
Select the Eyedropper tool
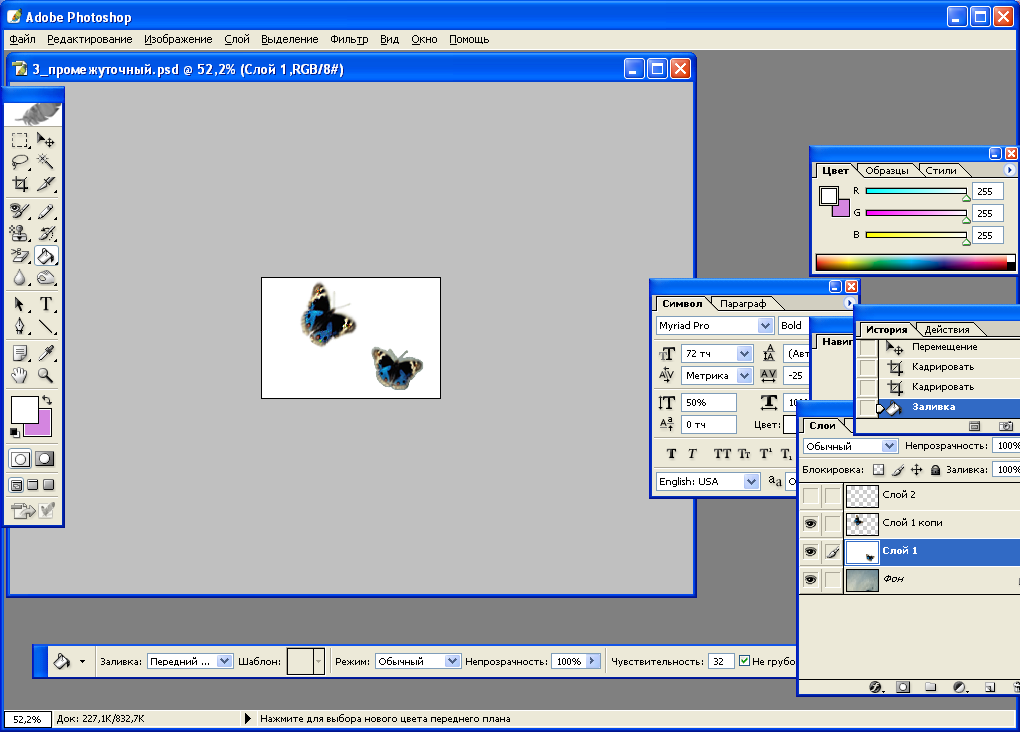tap(46, 353)
